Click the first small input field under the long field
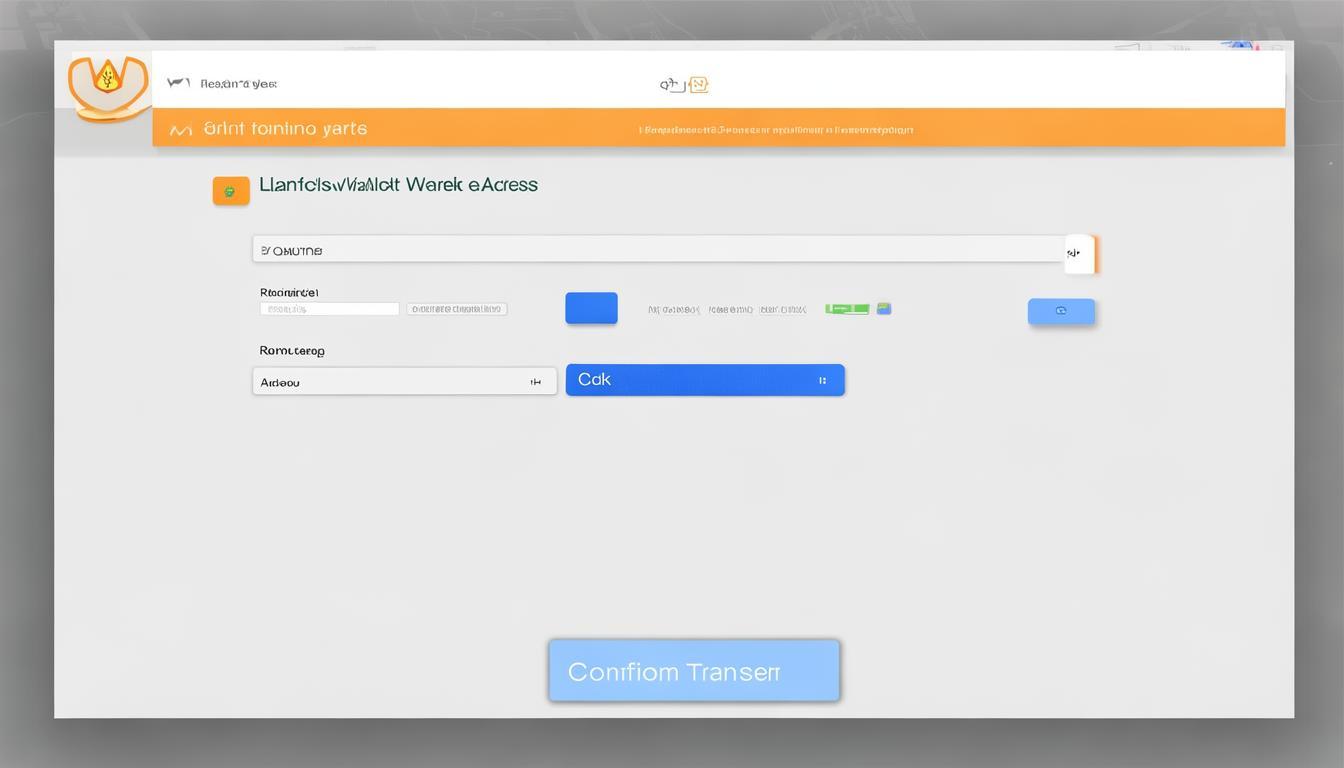 pos(329,310)
